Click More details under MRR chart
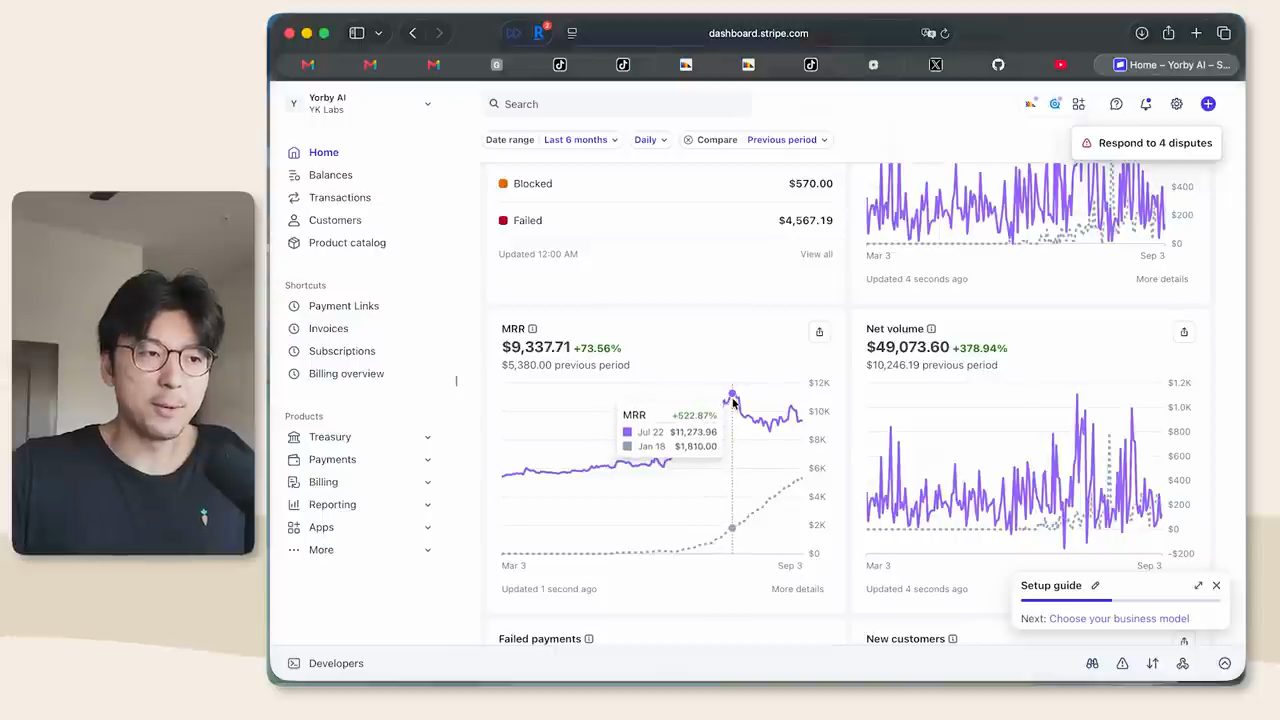This screenshot has height=720, width=1280. (x=797, y=589)
